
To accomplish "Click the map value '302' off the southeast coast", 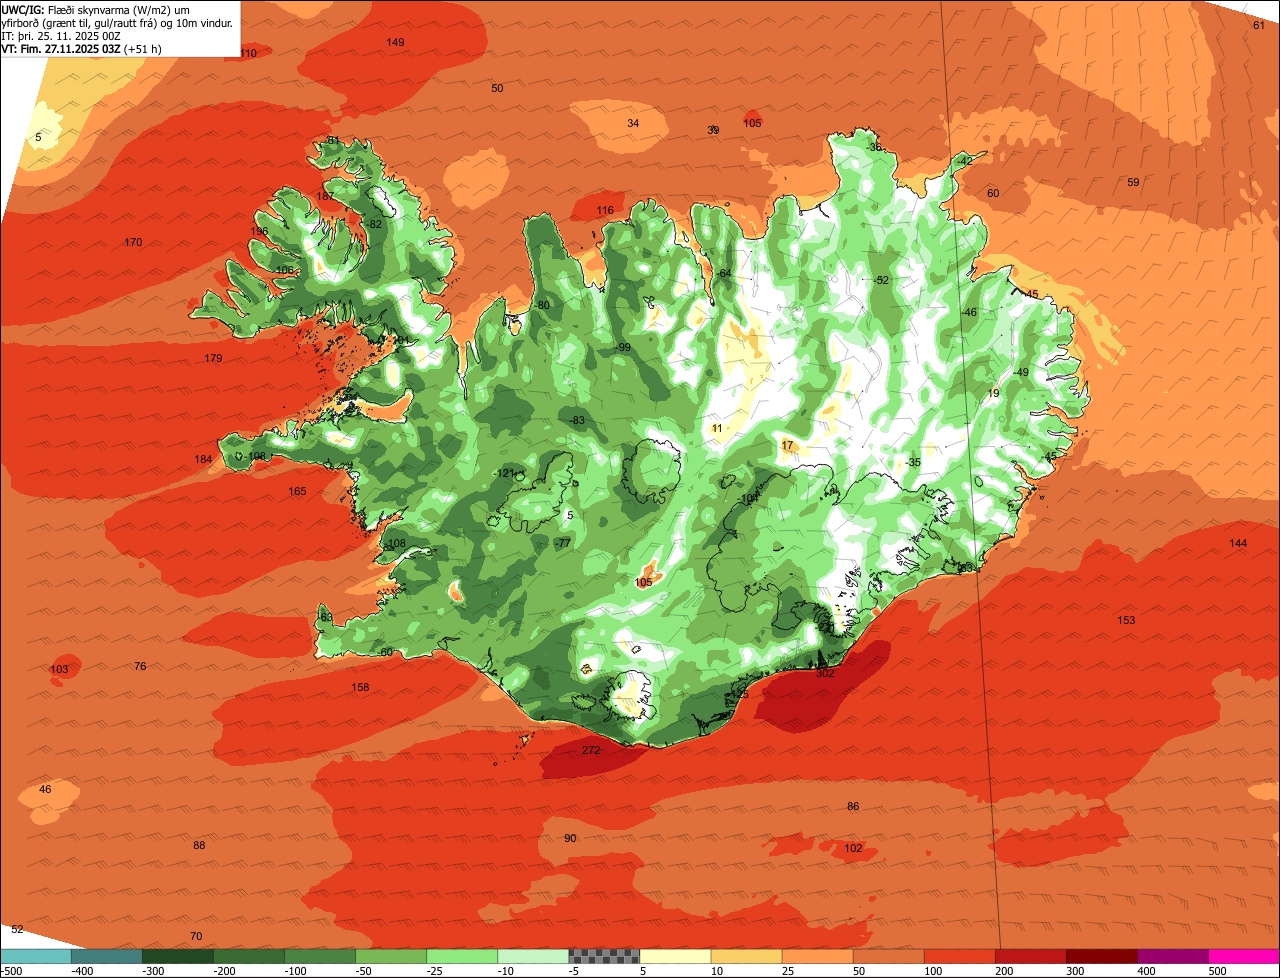I will 825,674.
